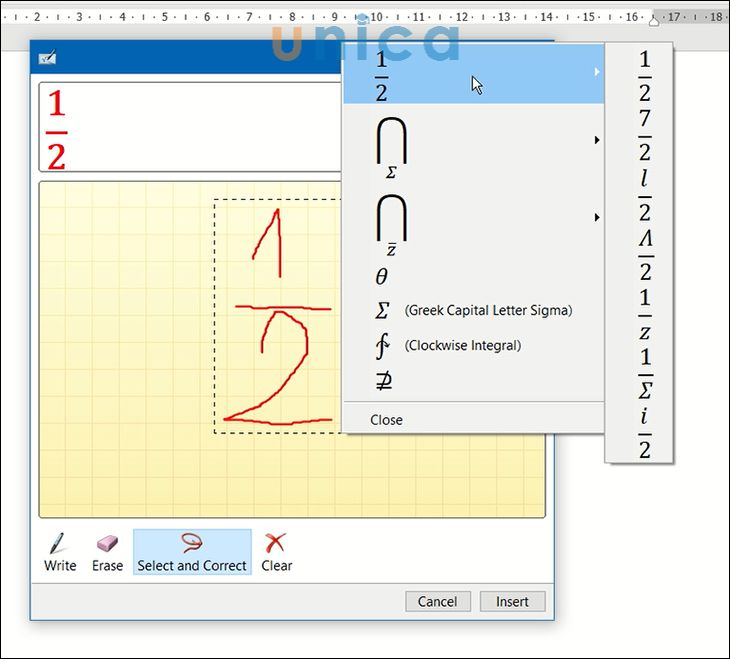Select the Erase tool
This screenshot has width=730, height=659.
[107, 552]
